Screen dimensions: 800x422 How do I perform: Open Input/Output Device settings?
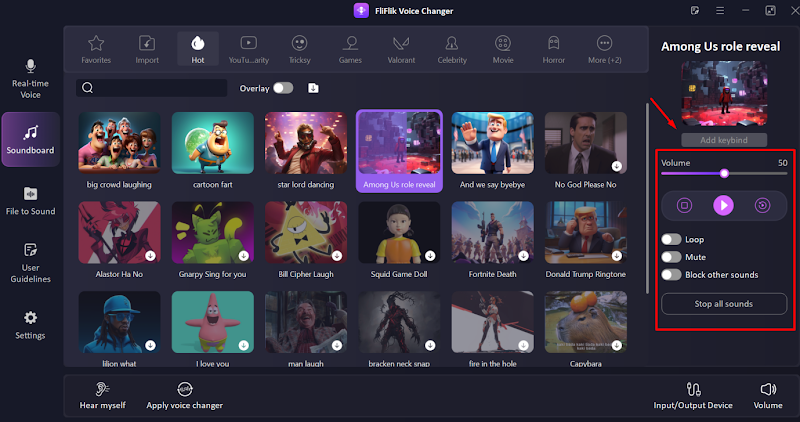point(693,395)
